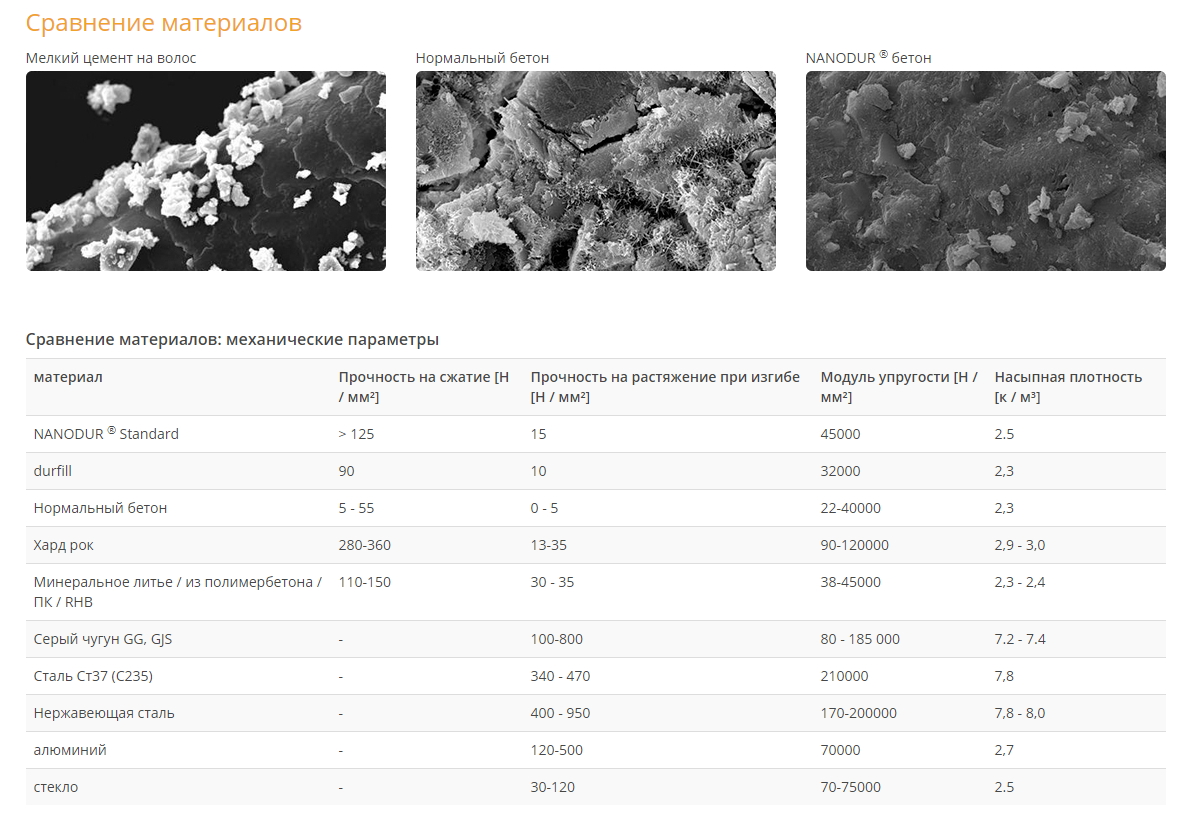Click column header 'Насыпная плотность'
The height and width of the screenshot is (823, 1184).
click(x=1068, y=387)
